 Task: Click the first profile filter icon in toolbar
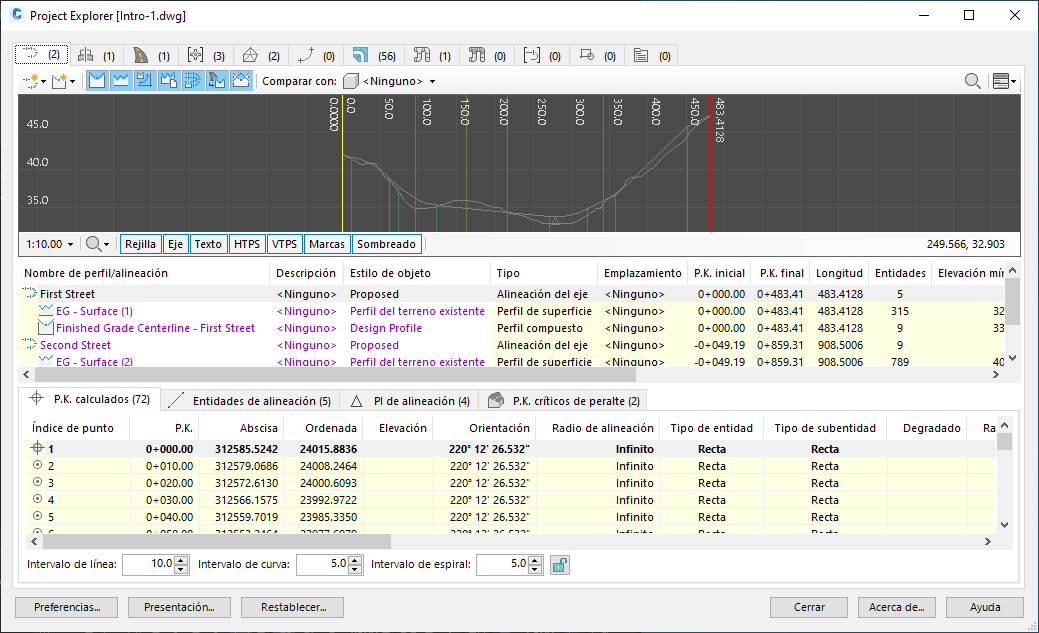click(97, 81)
